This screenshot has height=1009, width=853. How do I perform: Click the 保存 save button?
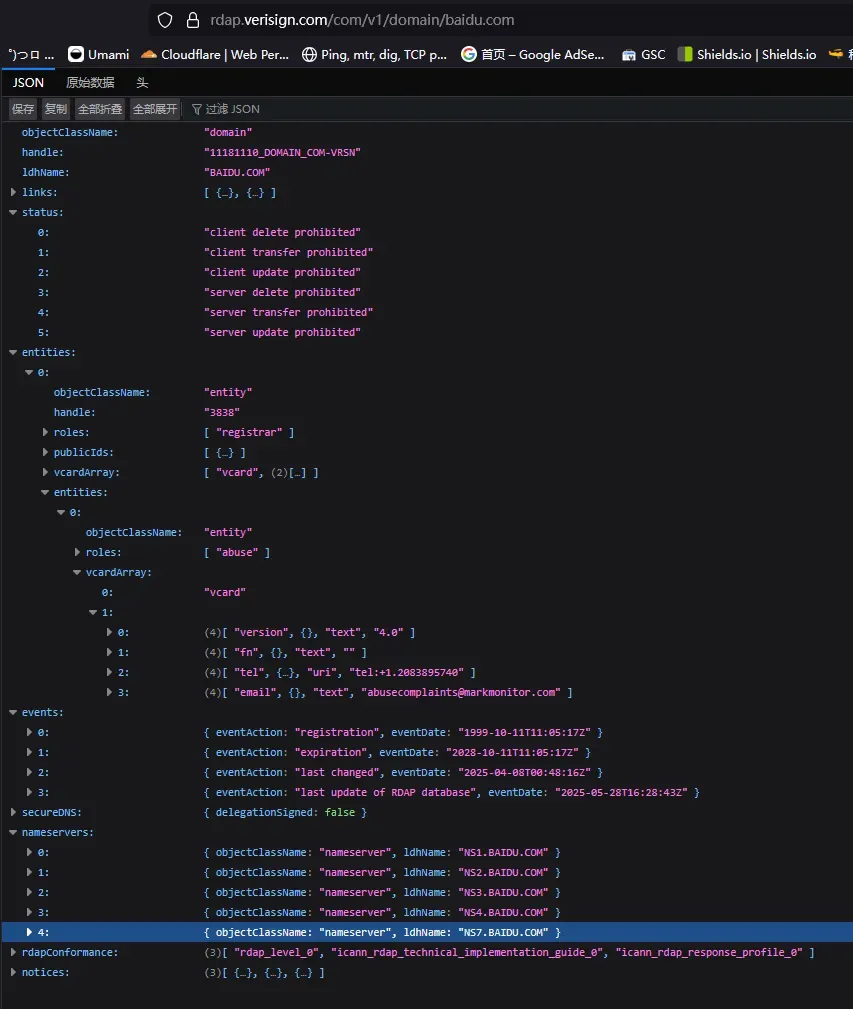tap(23, 109)
